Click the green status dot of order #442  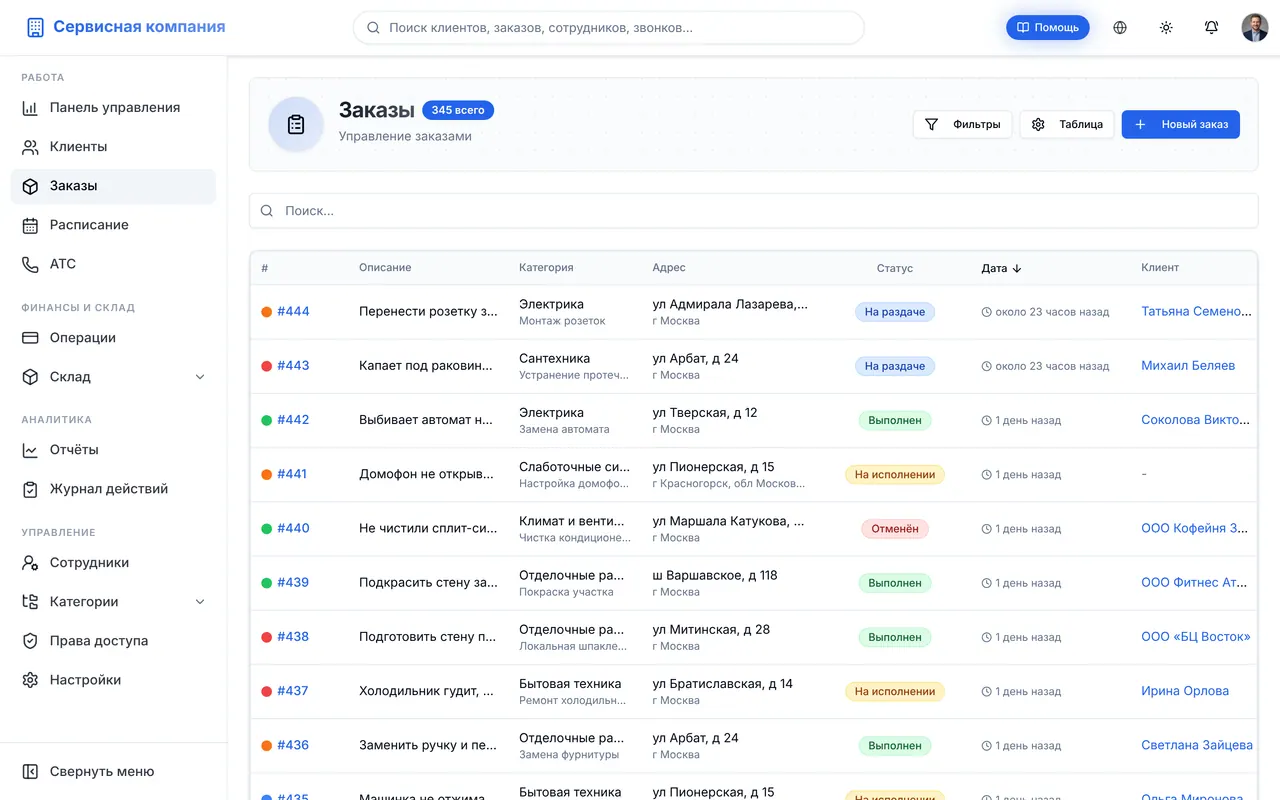click(x=267, y=420)
